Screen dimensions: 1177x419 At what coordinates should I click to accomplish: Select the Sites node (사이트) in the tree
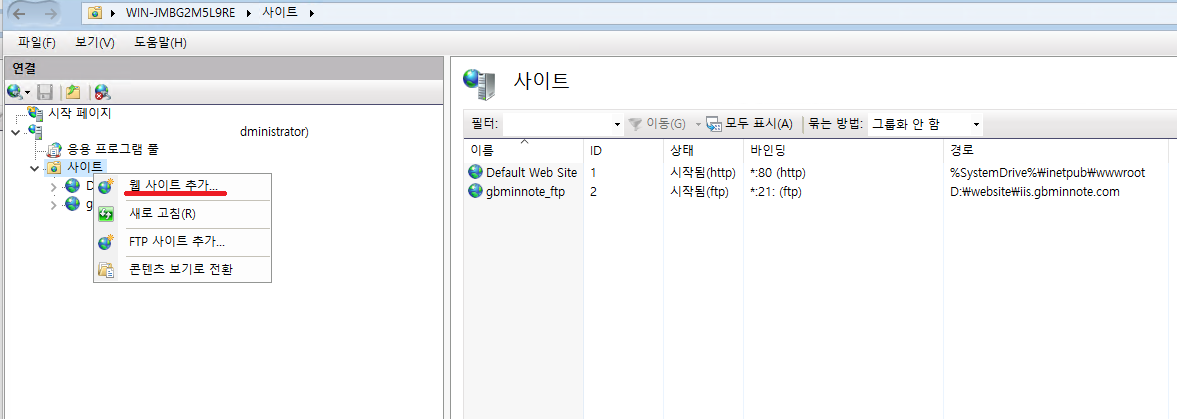[x=84, y=167]
